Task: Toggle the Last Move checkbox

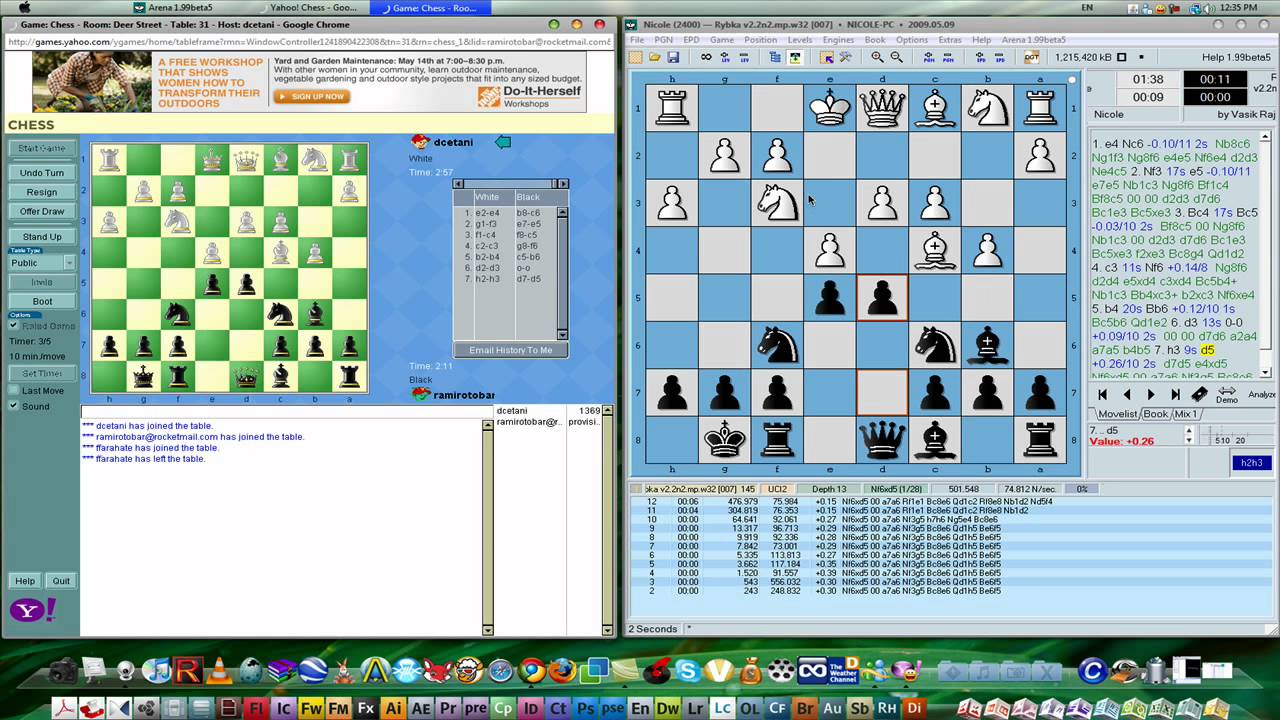Action: [13, 391]
